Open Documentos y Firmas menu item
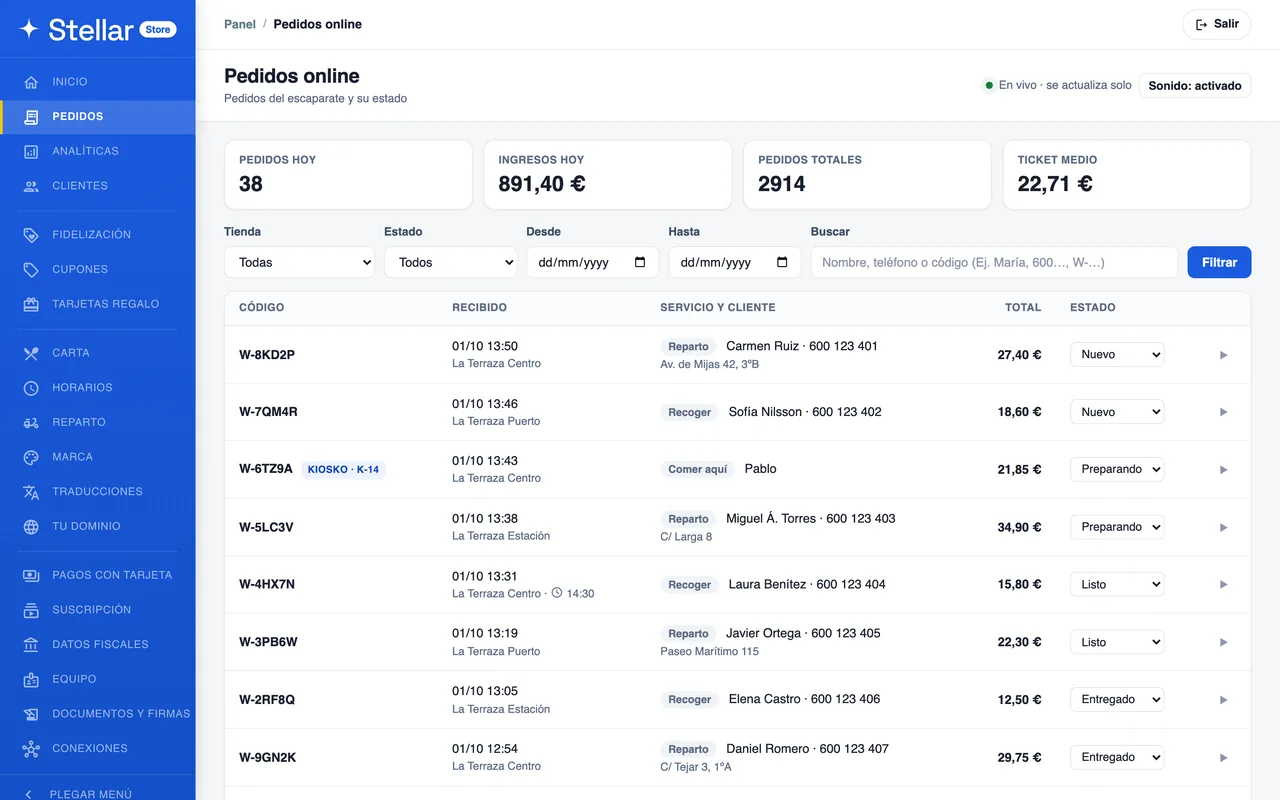Screen dimensions: 1280x800 [x=98, y=714]
